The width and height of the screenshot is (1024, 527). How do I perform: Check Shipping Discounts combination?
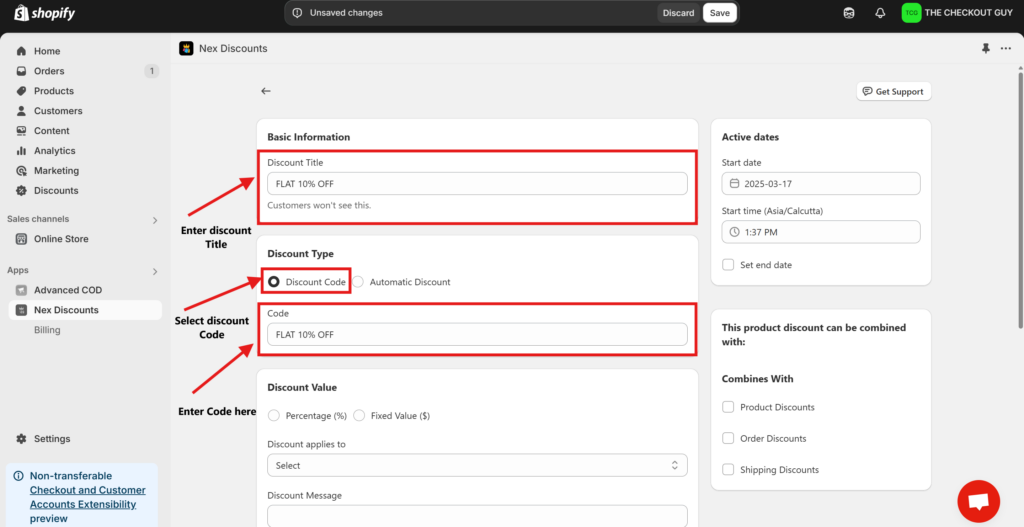728,470
